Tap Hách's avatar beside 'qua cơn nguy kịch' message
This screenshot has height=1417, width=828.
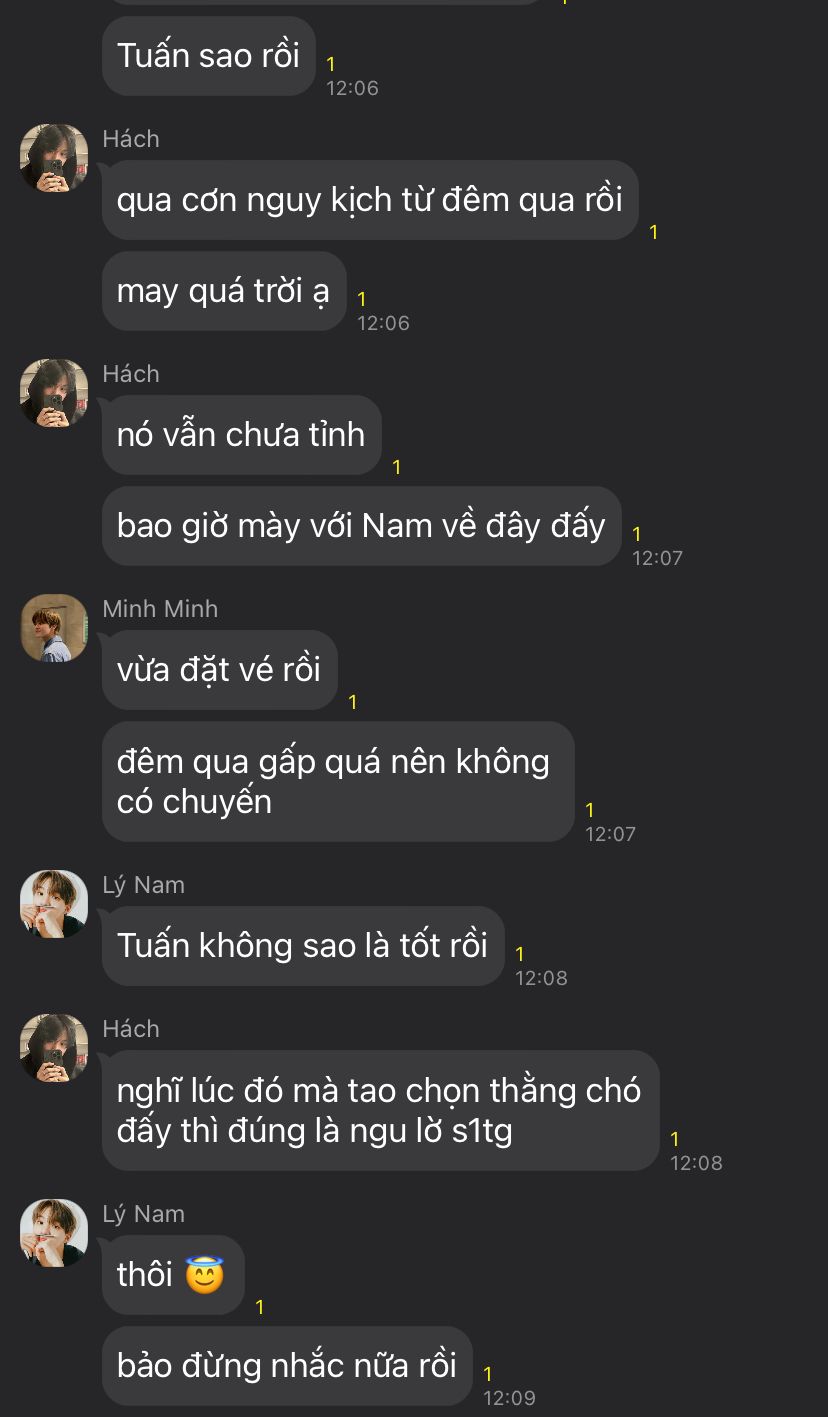(x=54, y=158)
